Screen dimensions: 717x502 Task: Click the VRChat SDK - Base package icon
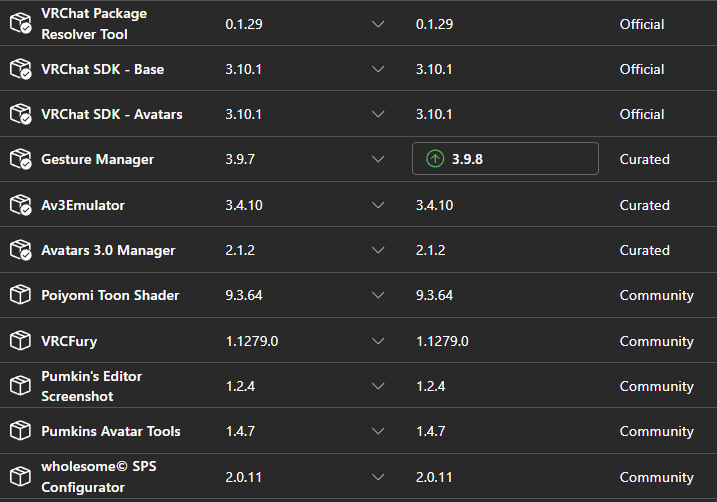click(21, 69)
